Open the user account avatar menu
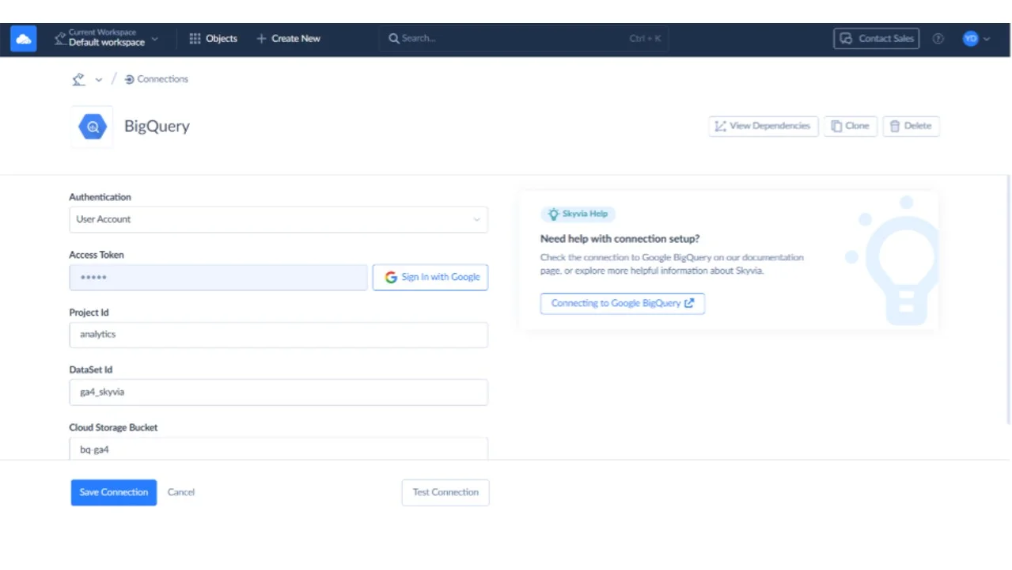Viewport: 1012px width, 570px height. tap(976, 39)
